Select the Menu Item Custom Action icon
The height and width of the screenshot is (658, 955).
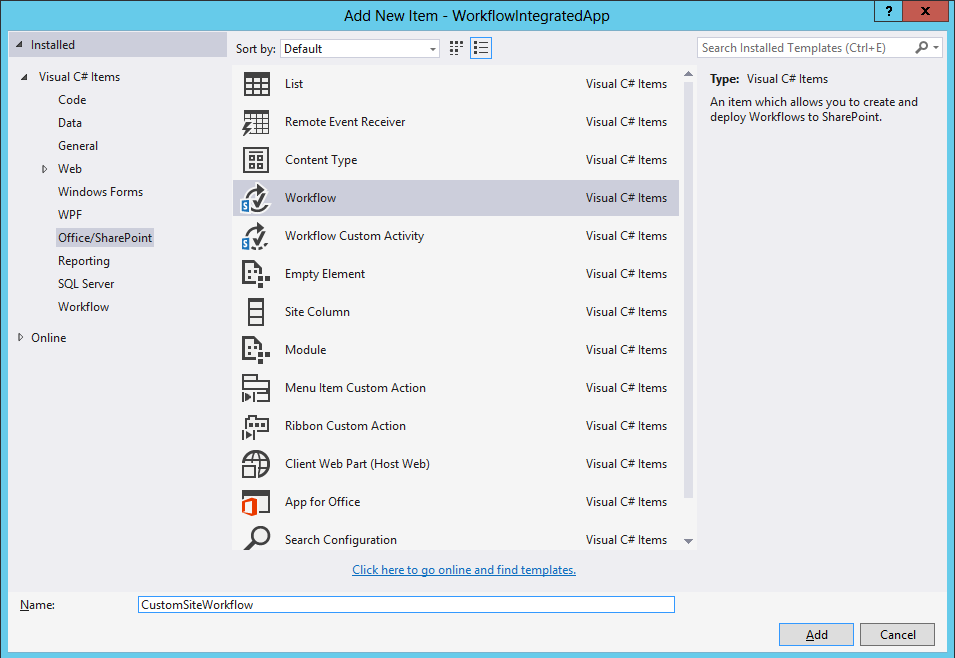pyautogui.click(x=256, y=388)
